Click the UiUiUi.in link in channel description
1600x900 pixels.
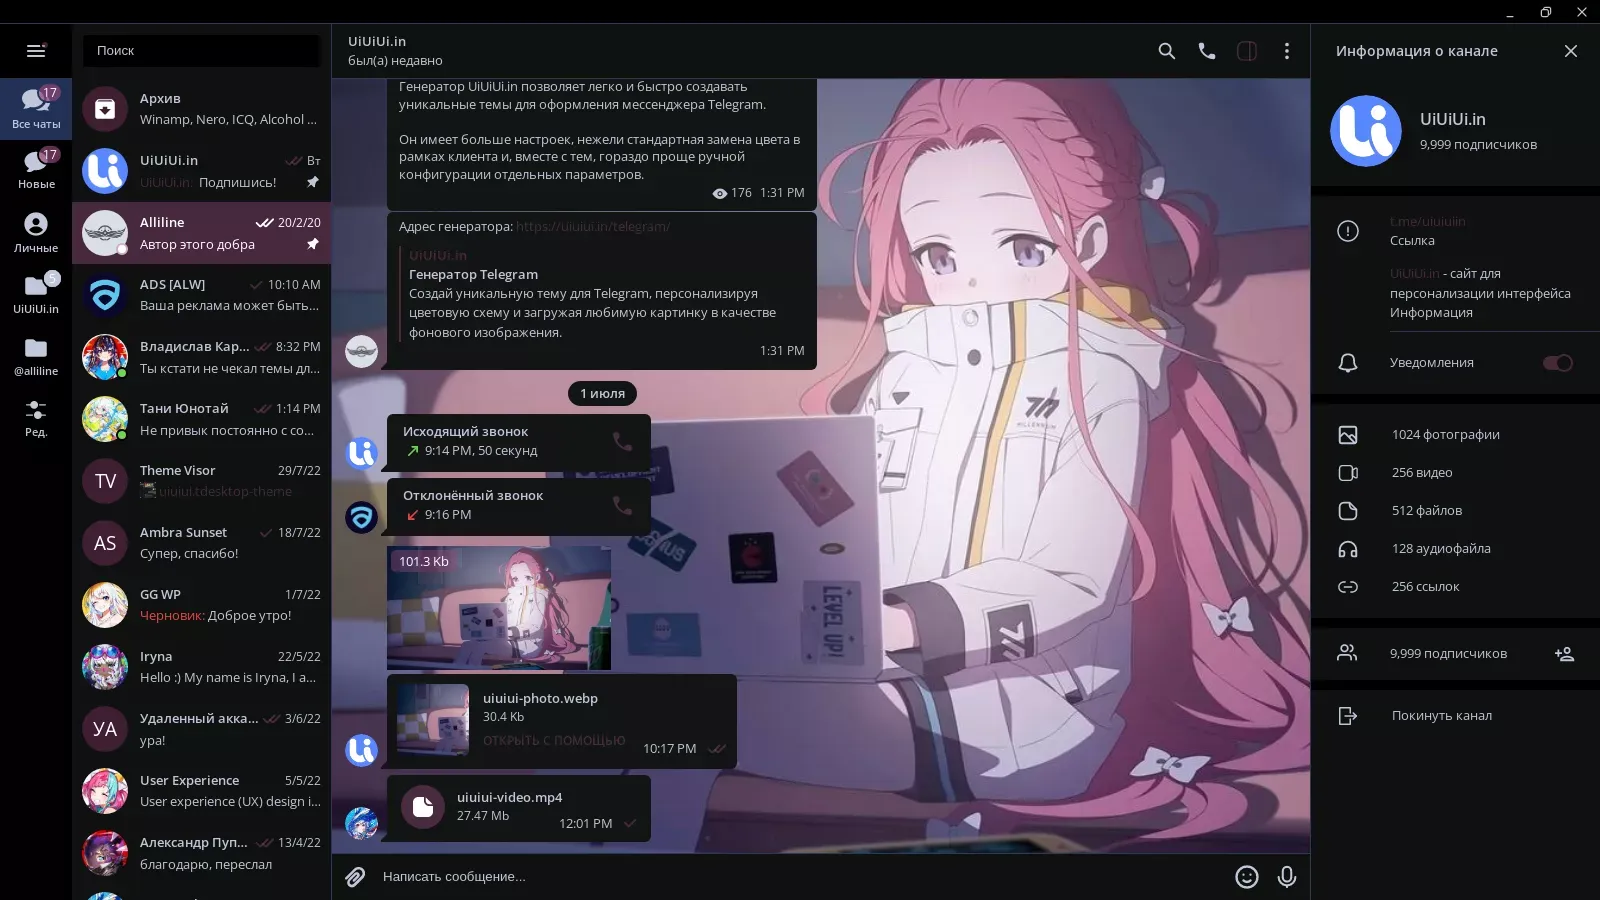[1414, 274]
